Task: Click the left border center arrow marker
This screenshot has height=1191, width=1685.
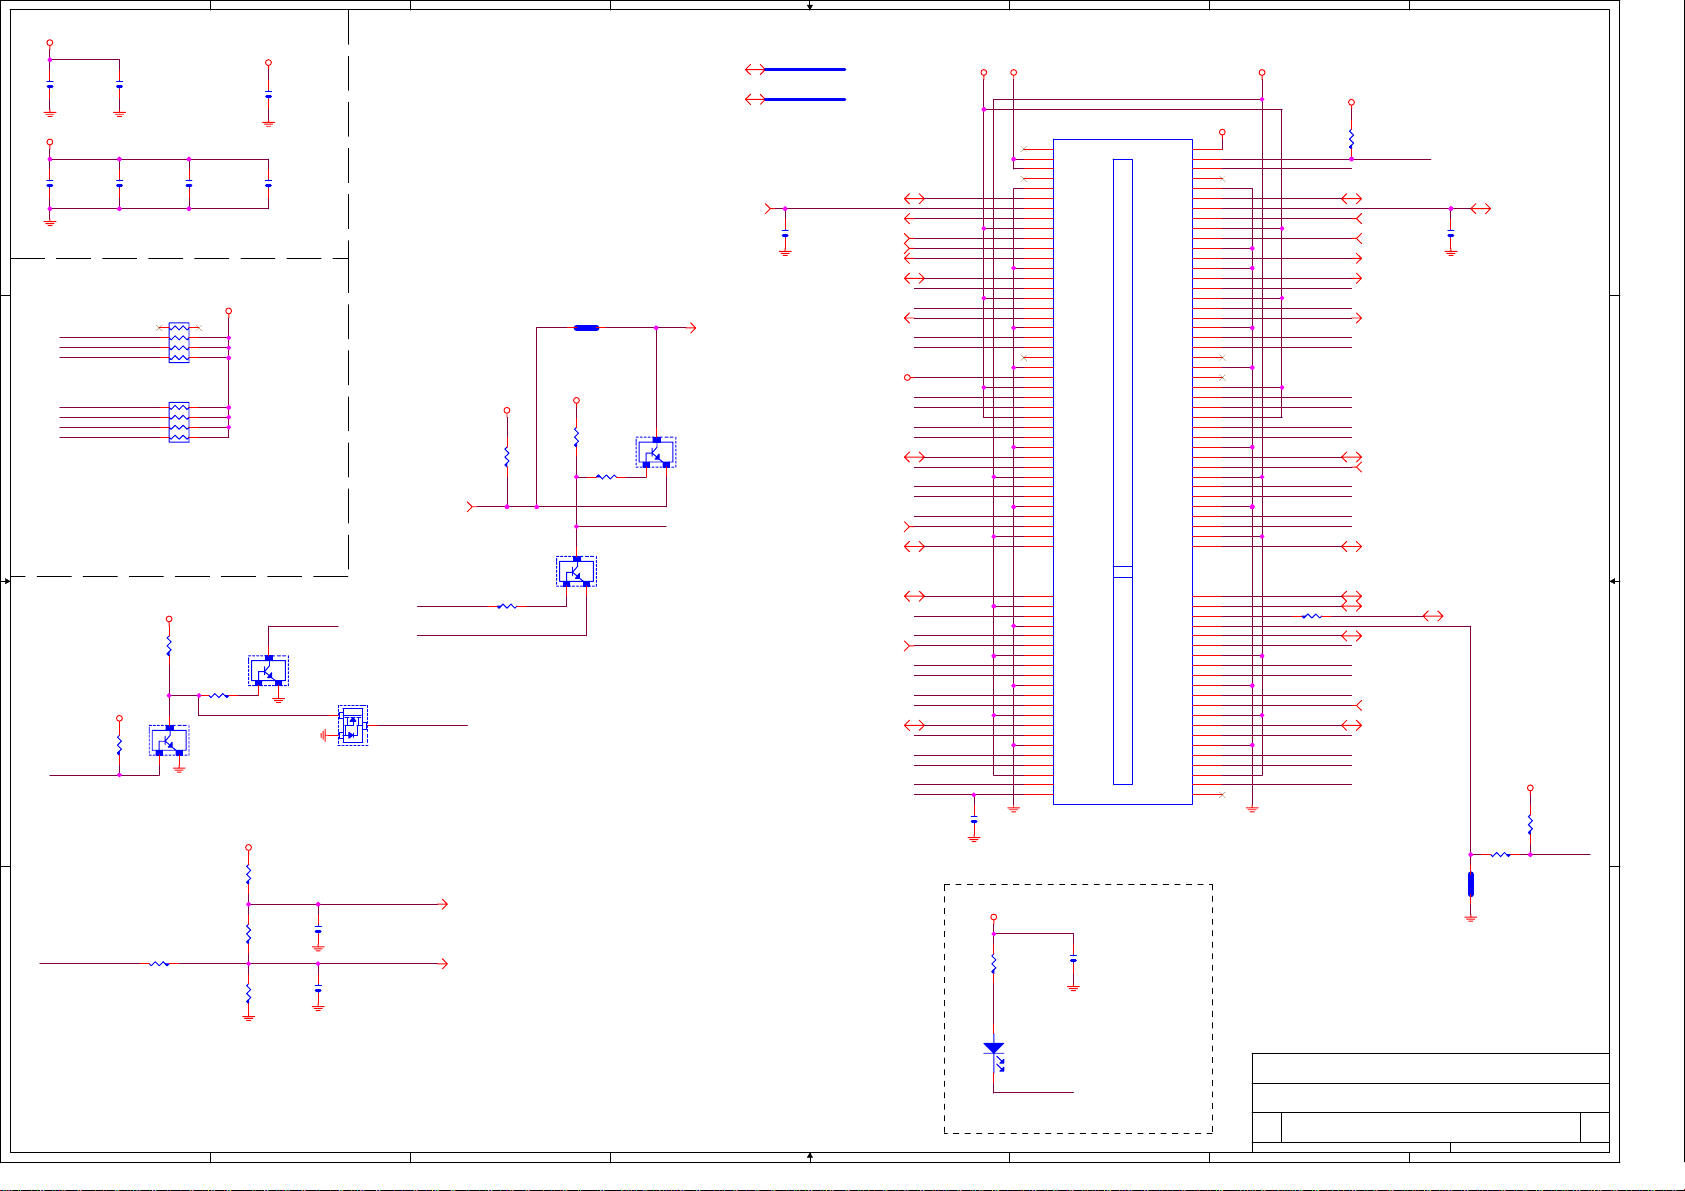Action: pos(6,581)
